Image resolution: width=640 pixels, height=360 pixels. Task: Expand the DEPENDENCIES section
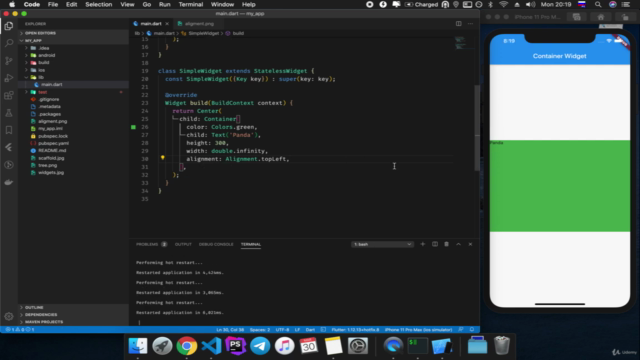[x=41, y=315]
